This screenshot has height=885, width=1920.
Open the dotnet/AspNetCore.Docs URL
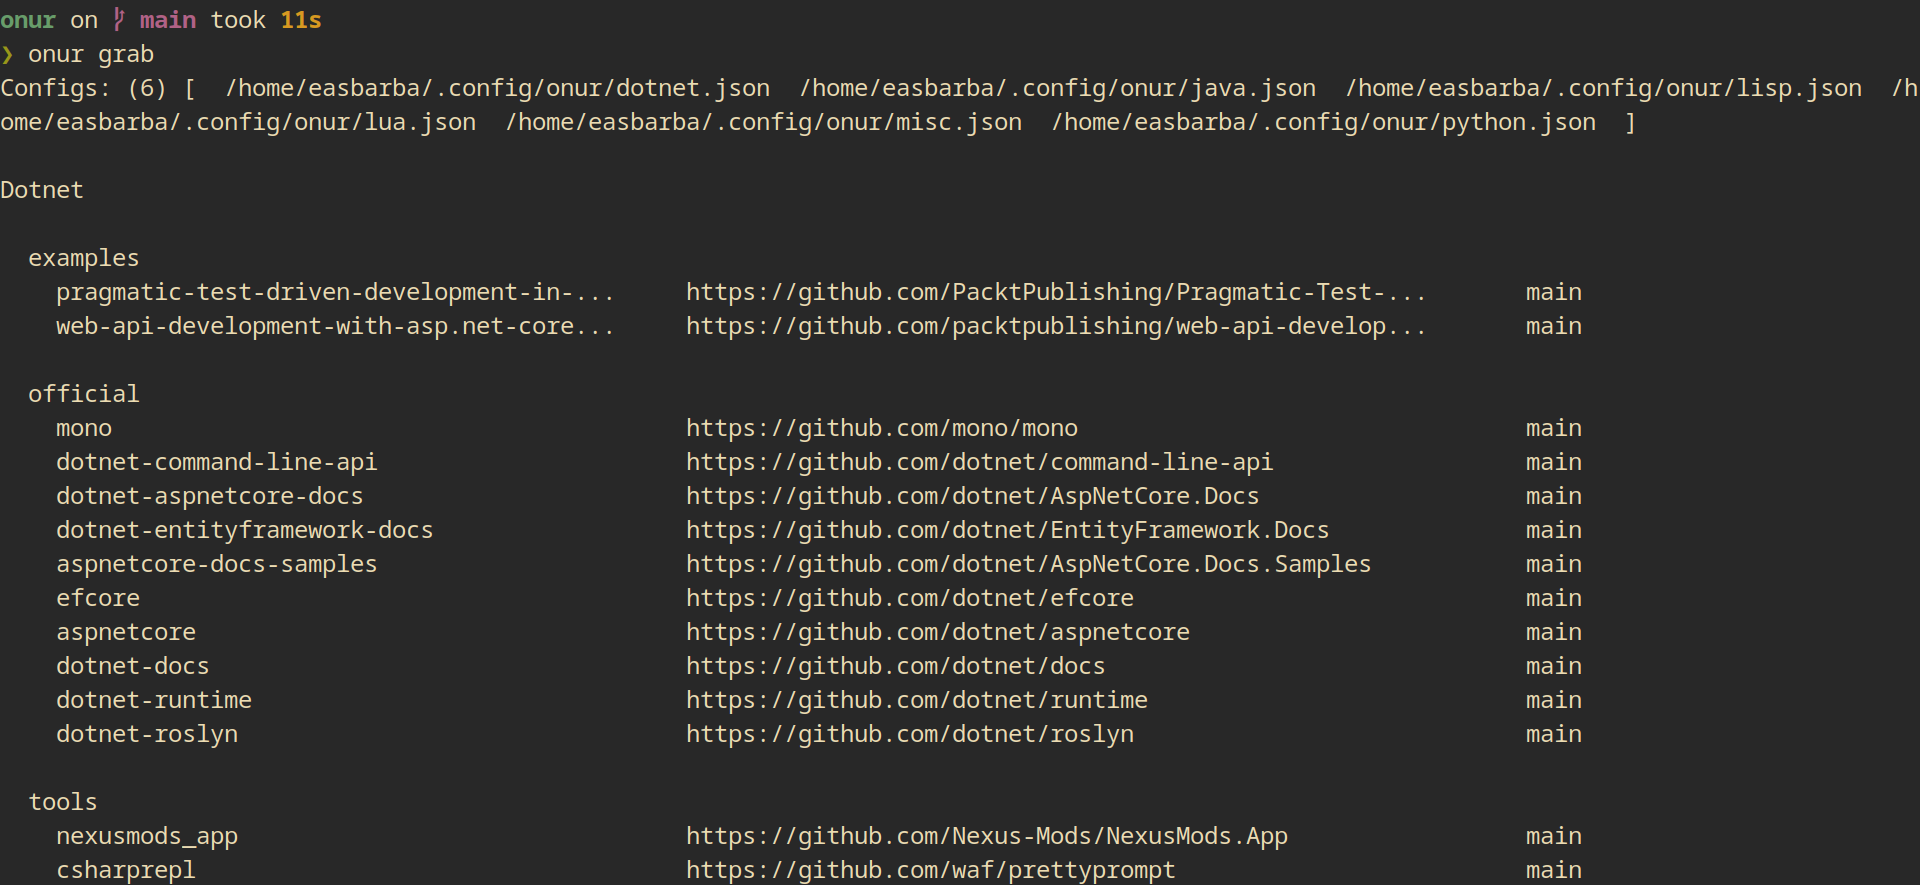click(973, 496)
